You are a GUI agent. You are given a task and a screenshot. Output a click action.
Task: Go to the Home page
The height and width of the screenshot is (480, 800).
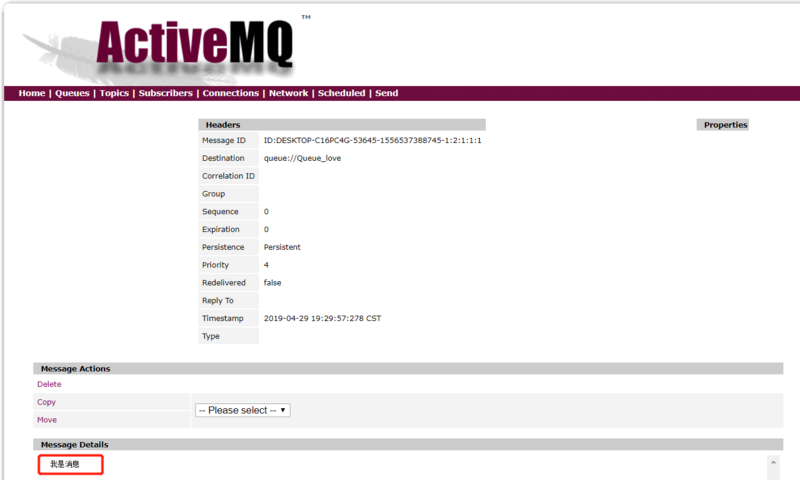(x=32, y=93)
